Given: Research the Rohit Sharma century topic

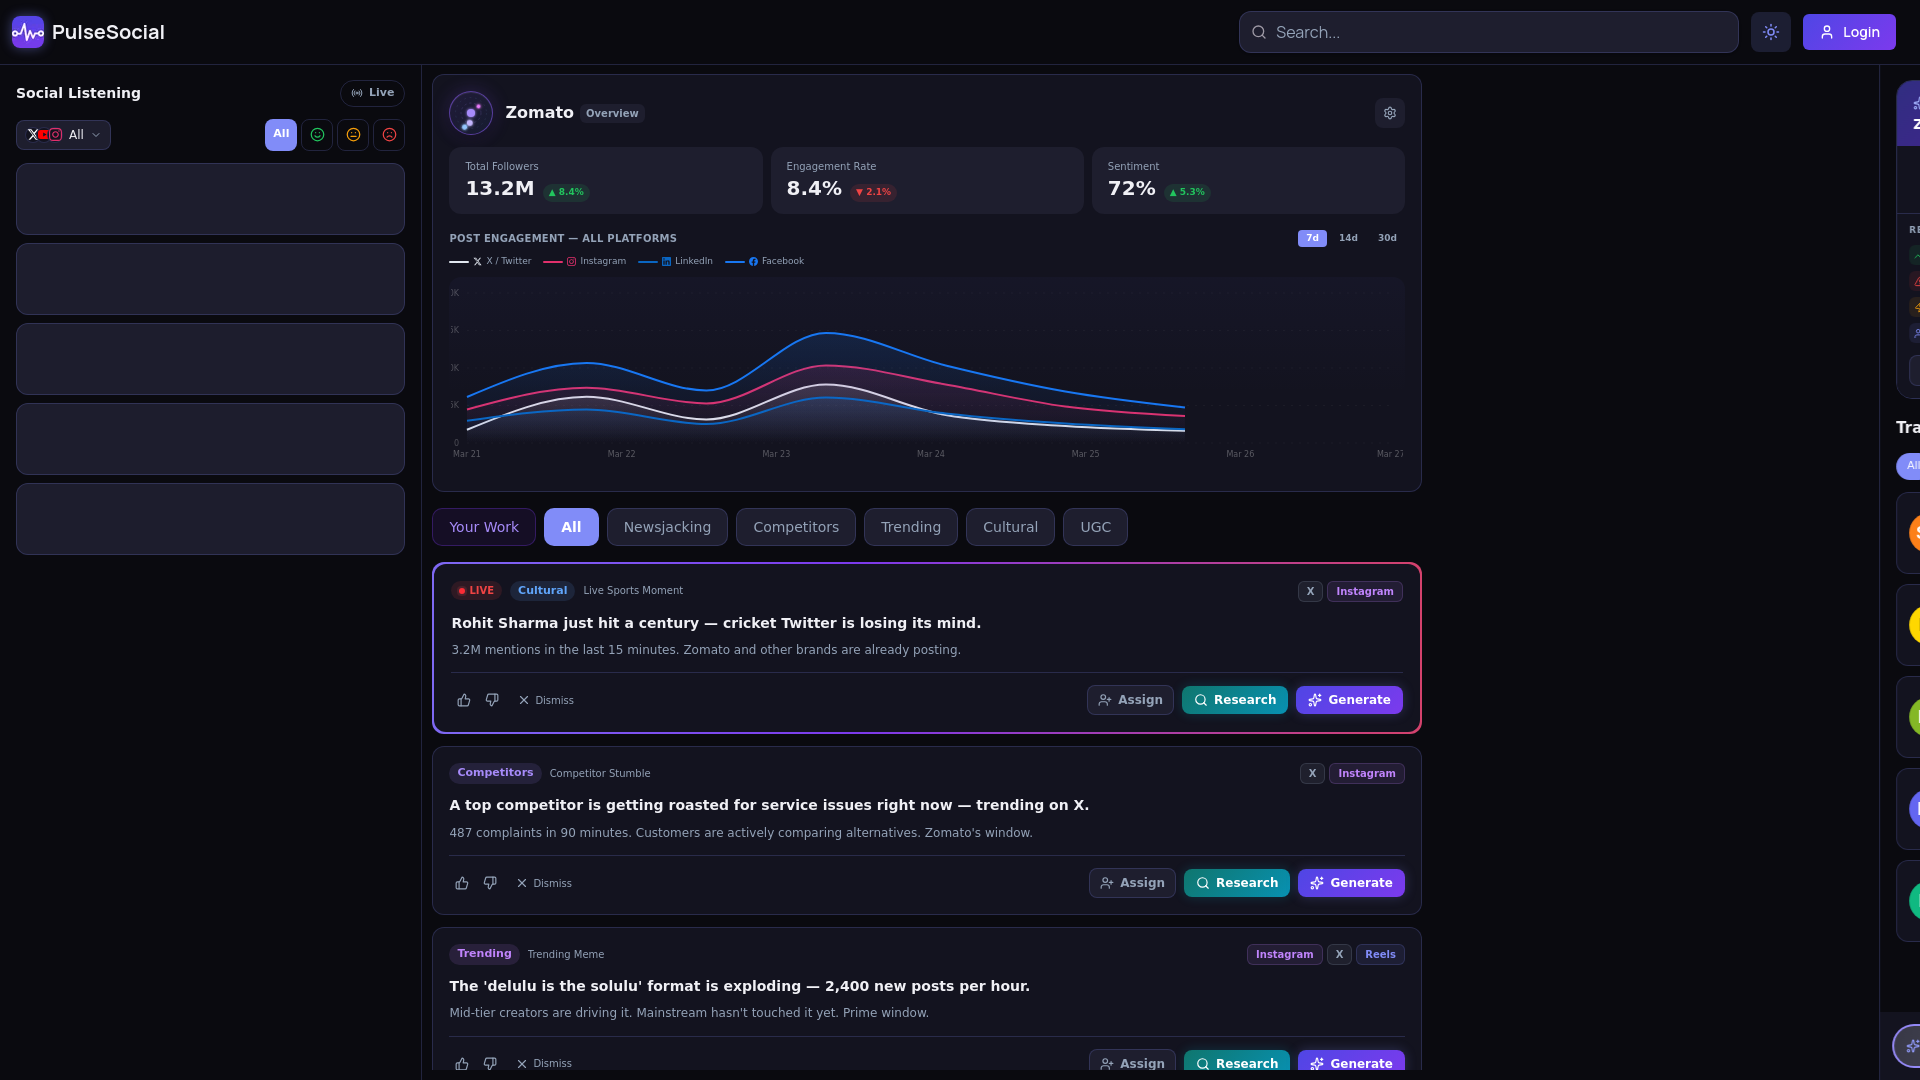Looking at the screenshot, I should 1235,700.
